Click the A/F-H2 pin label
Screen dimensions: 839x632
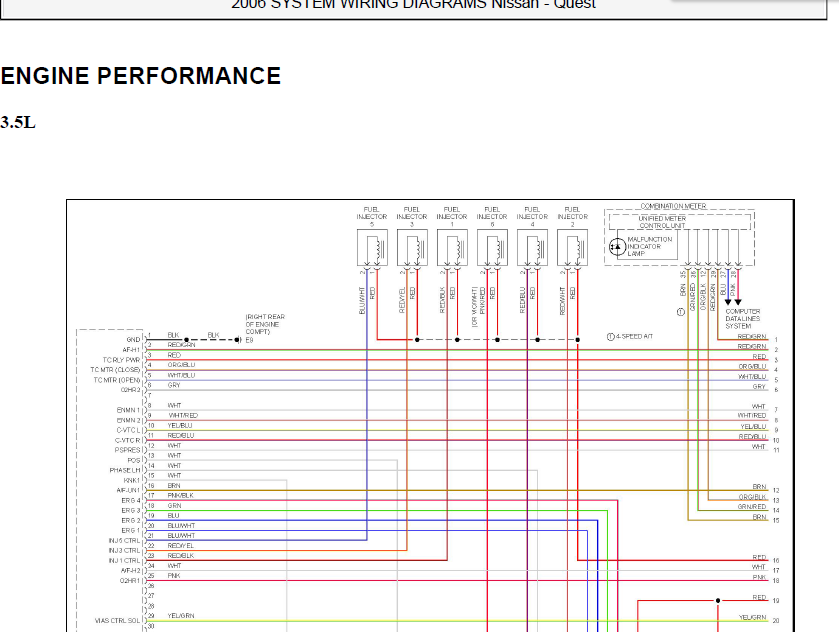click(x=131, y=571)
